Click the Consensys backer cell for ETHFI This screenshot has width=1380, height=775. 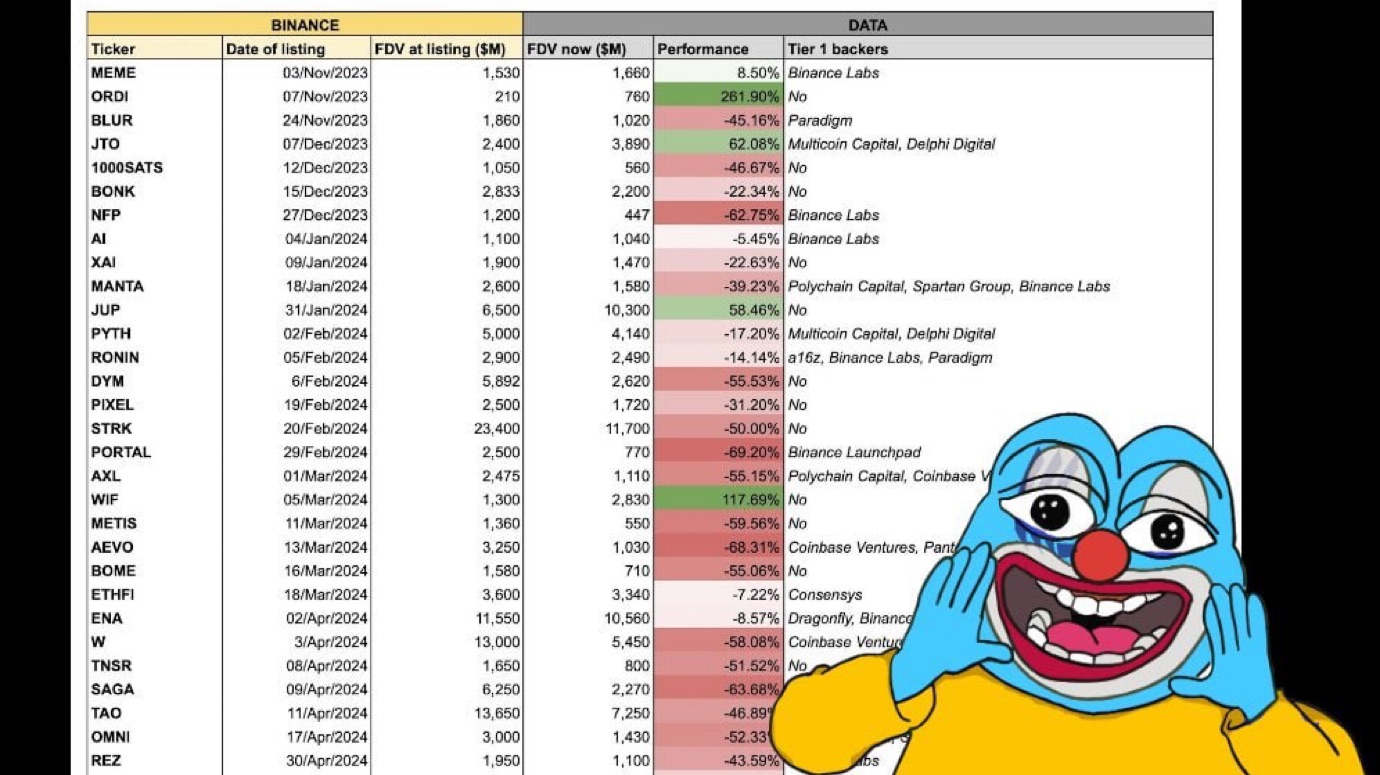825,595
